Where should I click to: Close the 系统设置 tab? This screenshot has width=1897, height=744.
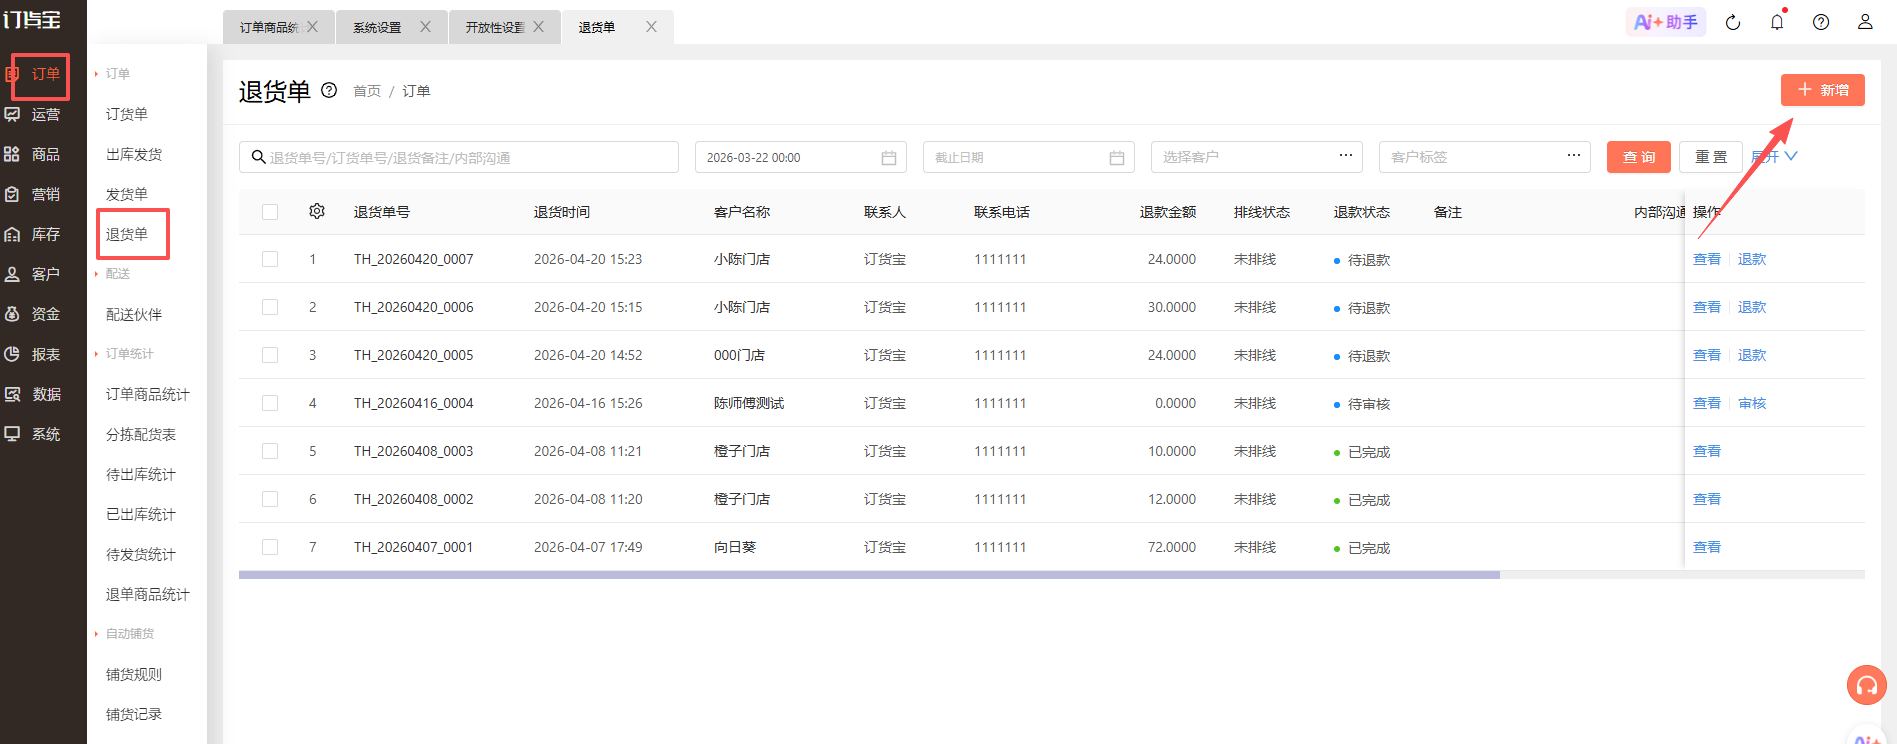[425, 27]
